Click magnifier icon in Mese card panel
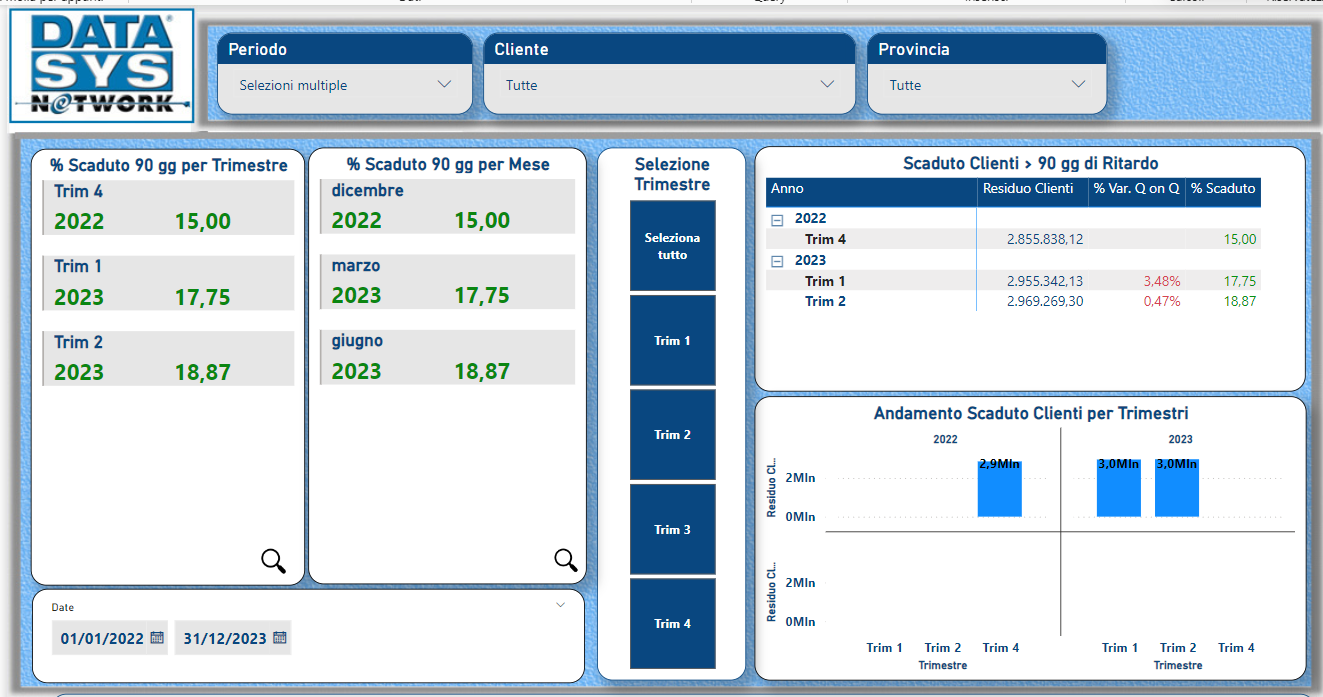Screen dimensions: 1323x697 pyautogui.click(x=566, y=561)
